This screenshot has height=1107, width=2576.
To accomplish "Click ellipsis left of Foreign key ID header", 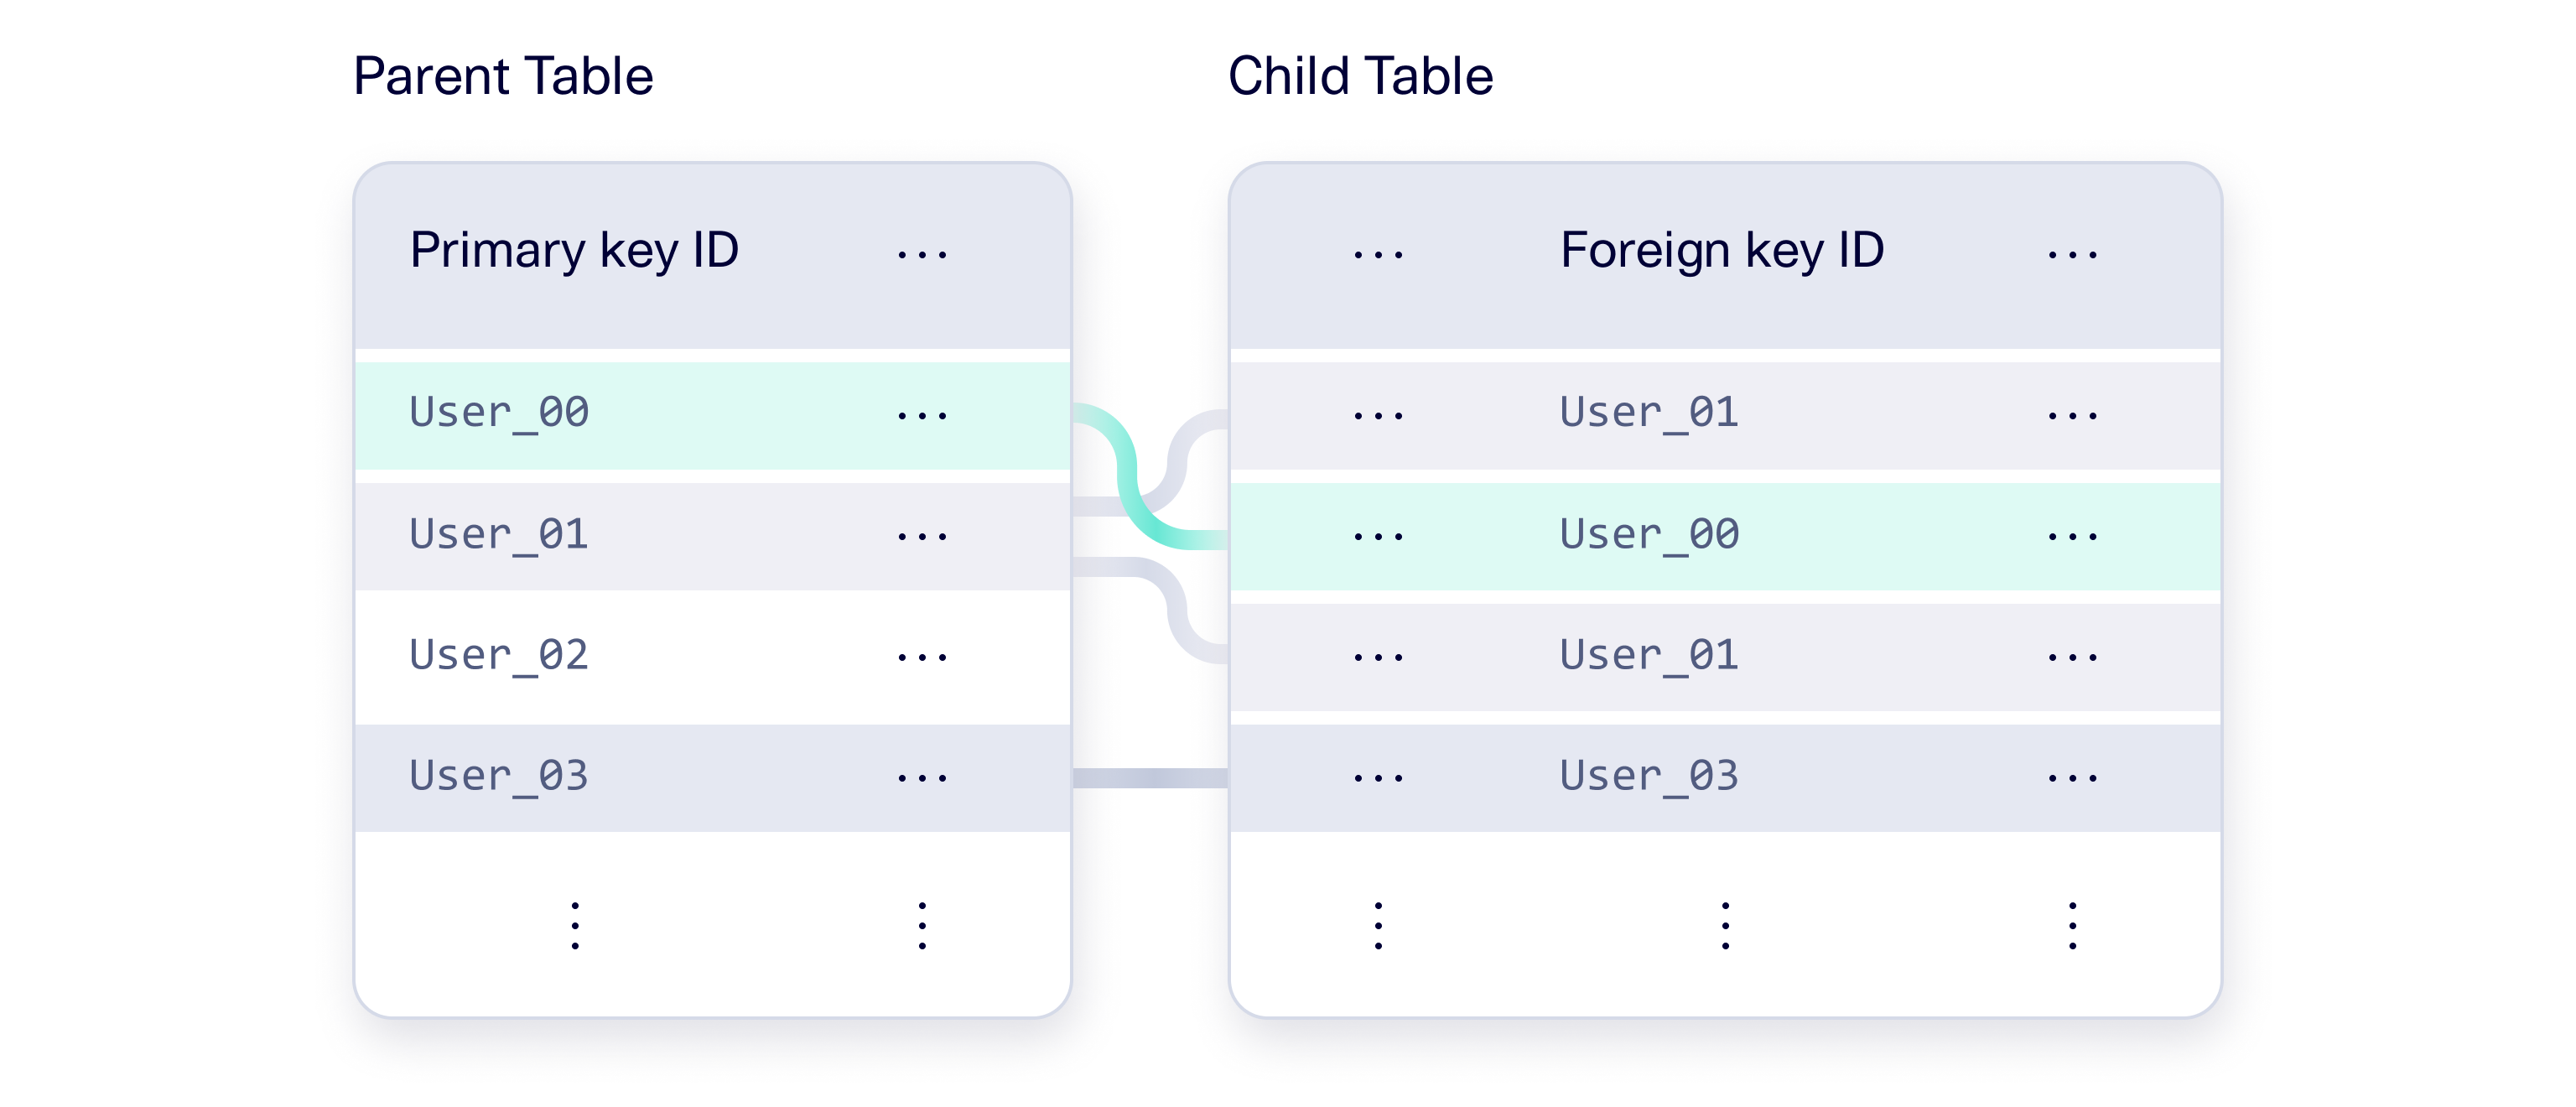I will (x=1378, y=256).
